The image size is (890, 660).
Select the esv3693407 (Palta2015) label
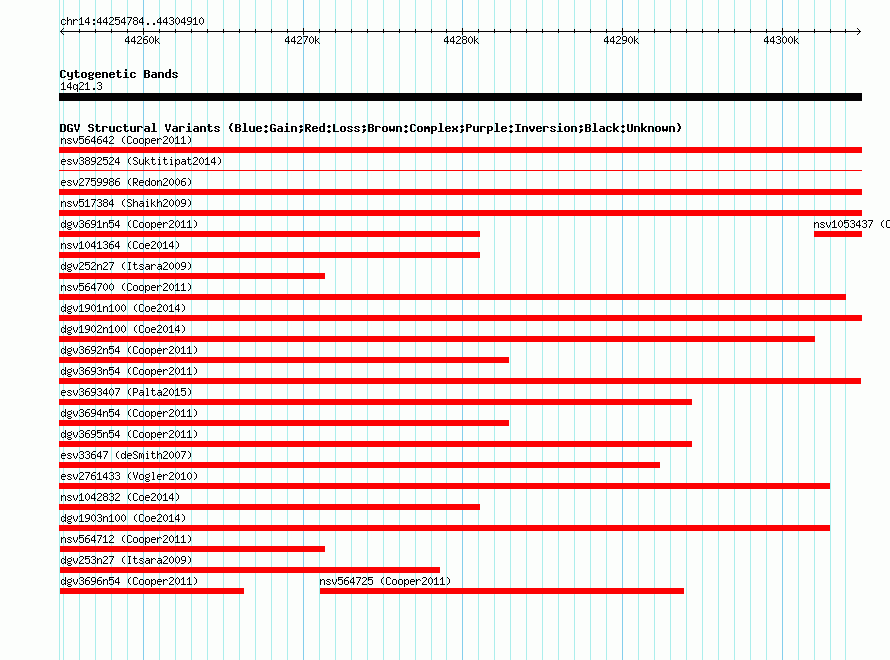tap(126, 392)
